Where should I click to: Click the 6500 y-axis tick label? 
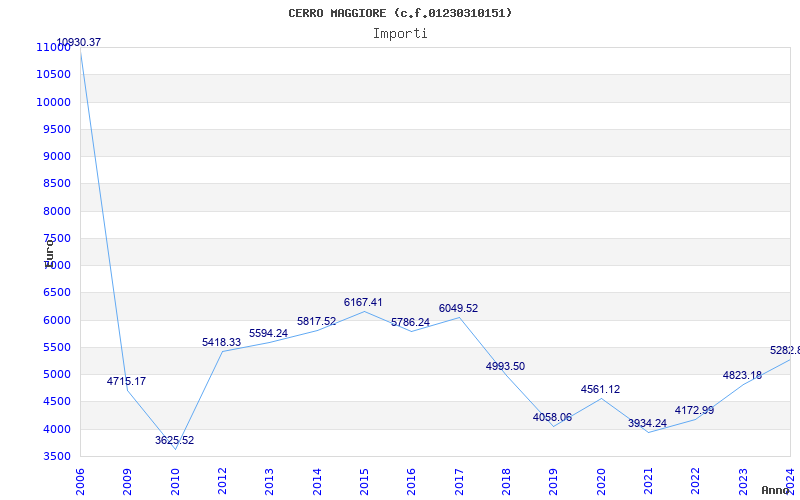[x=56, y=293]
